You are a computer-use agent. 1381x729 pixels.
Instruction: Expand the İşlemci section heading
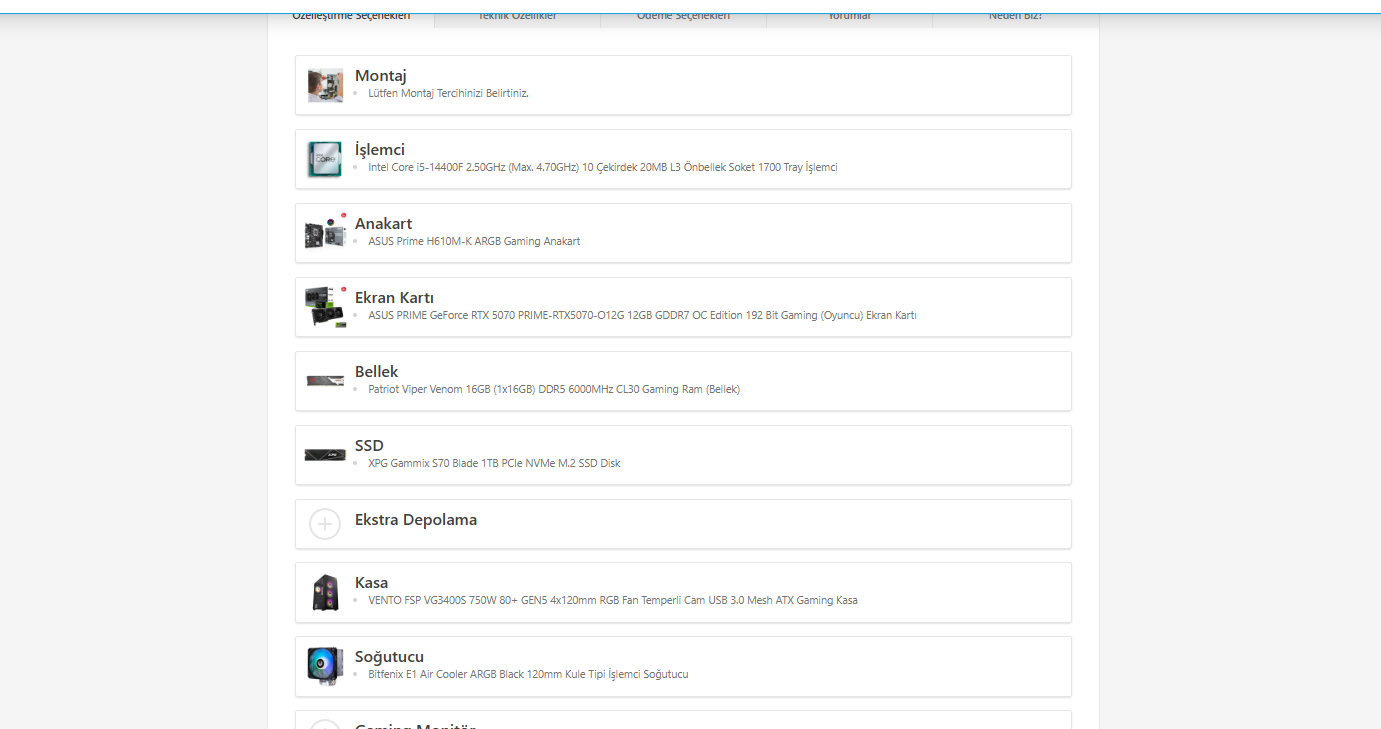tap(380, 150)
